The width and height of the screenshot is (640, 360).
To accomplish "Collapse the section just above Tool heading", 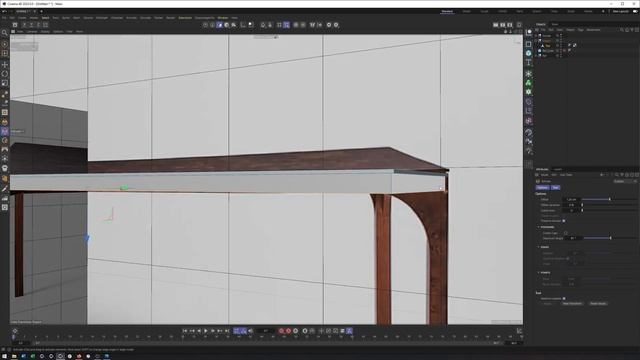I will click(x=539, y=272).
